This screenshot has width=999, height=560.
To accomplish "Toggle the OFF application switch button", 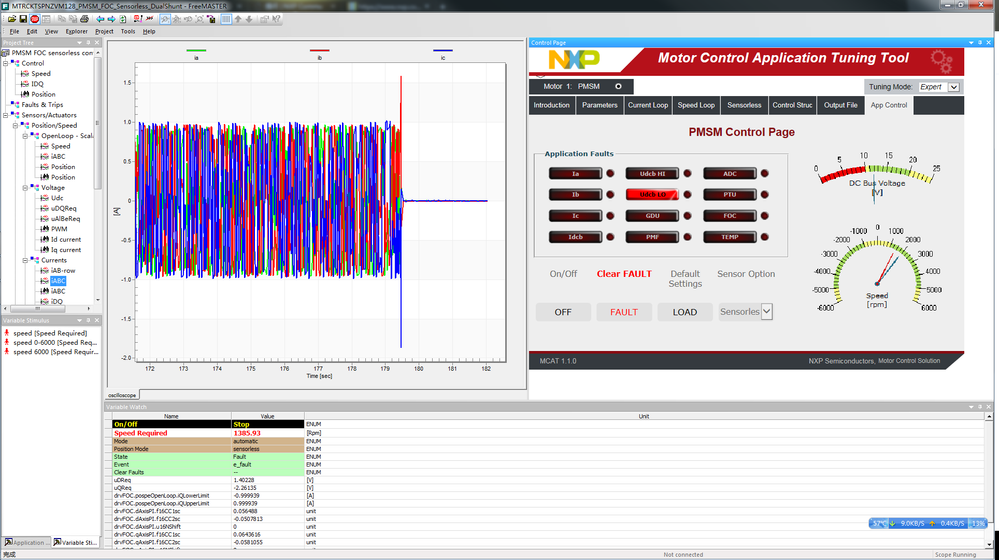I will point(563,312).
